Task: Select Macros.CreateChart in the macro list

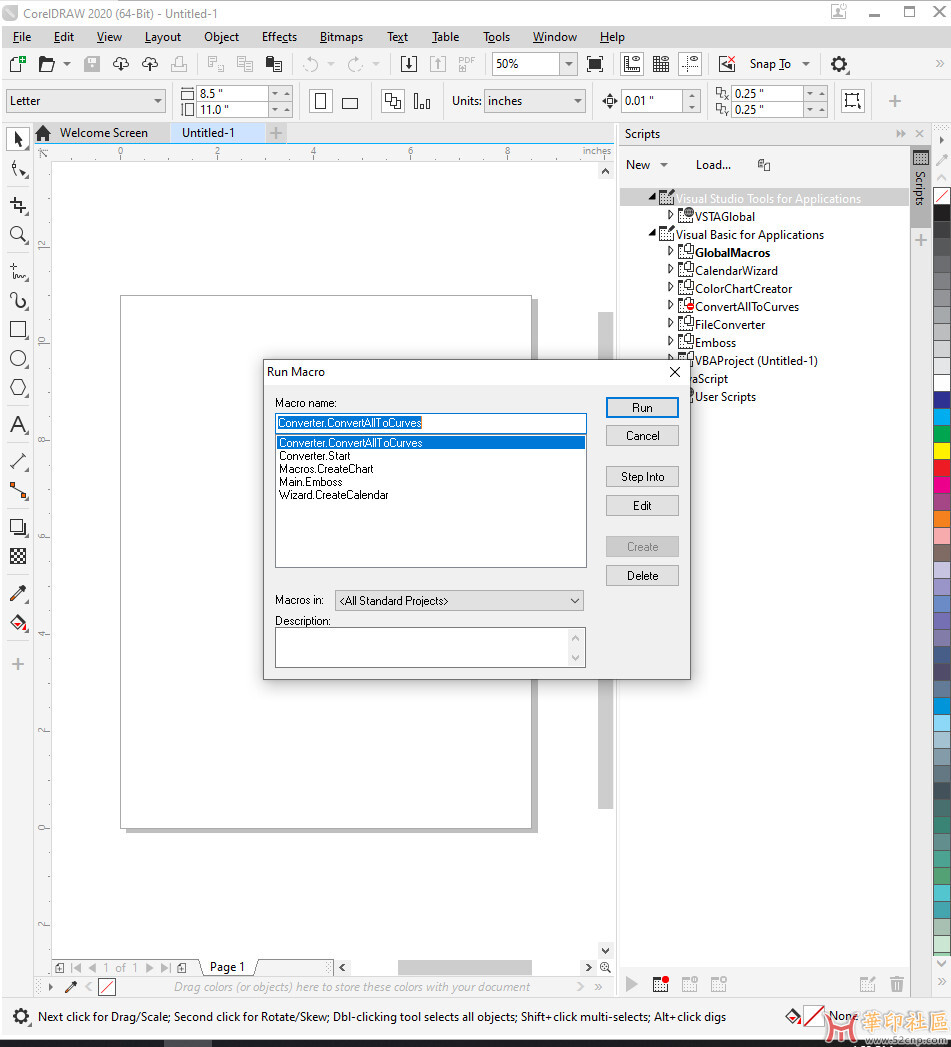Action: pos(326,469)
